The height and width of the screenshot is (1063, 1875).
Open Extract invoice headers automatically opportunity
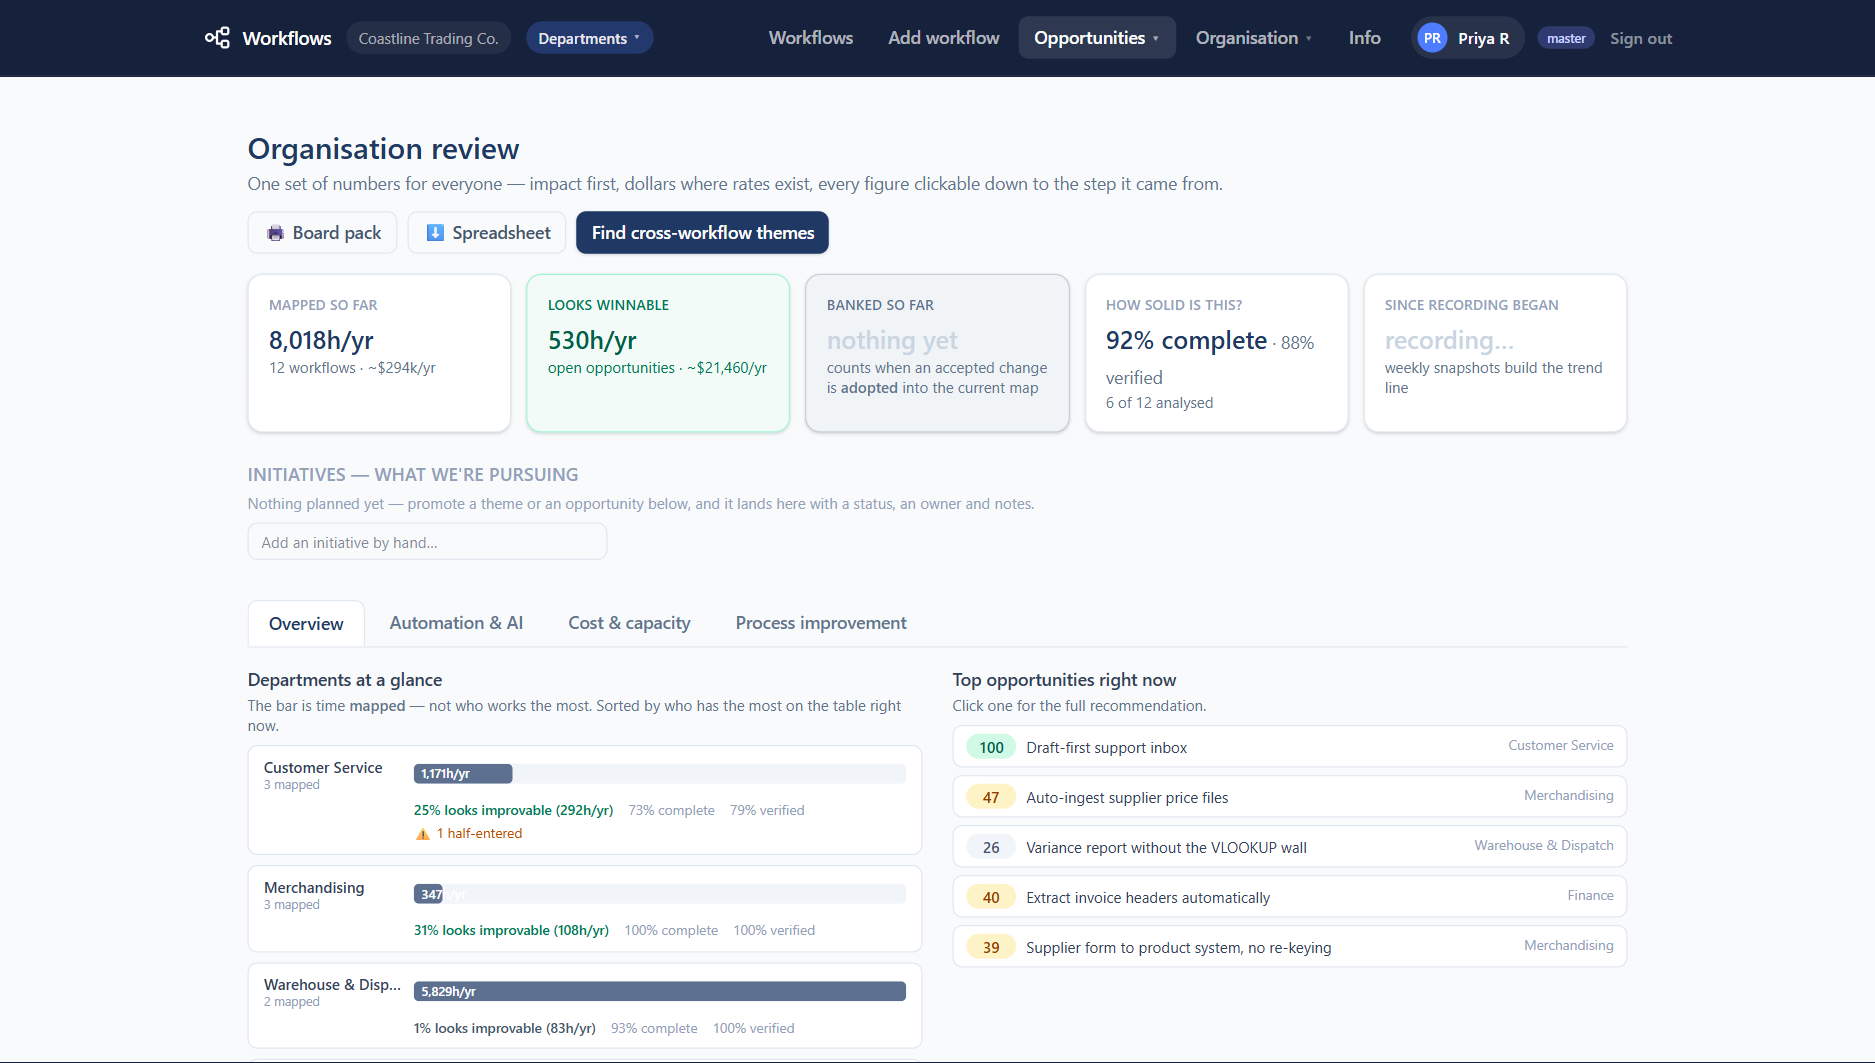[1290, 897]
